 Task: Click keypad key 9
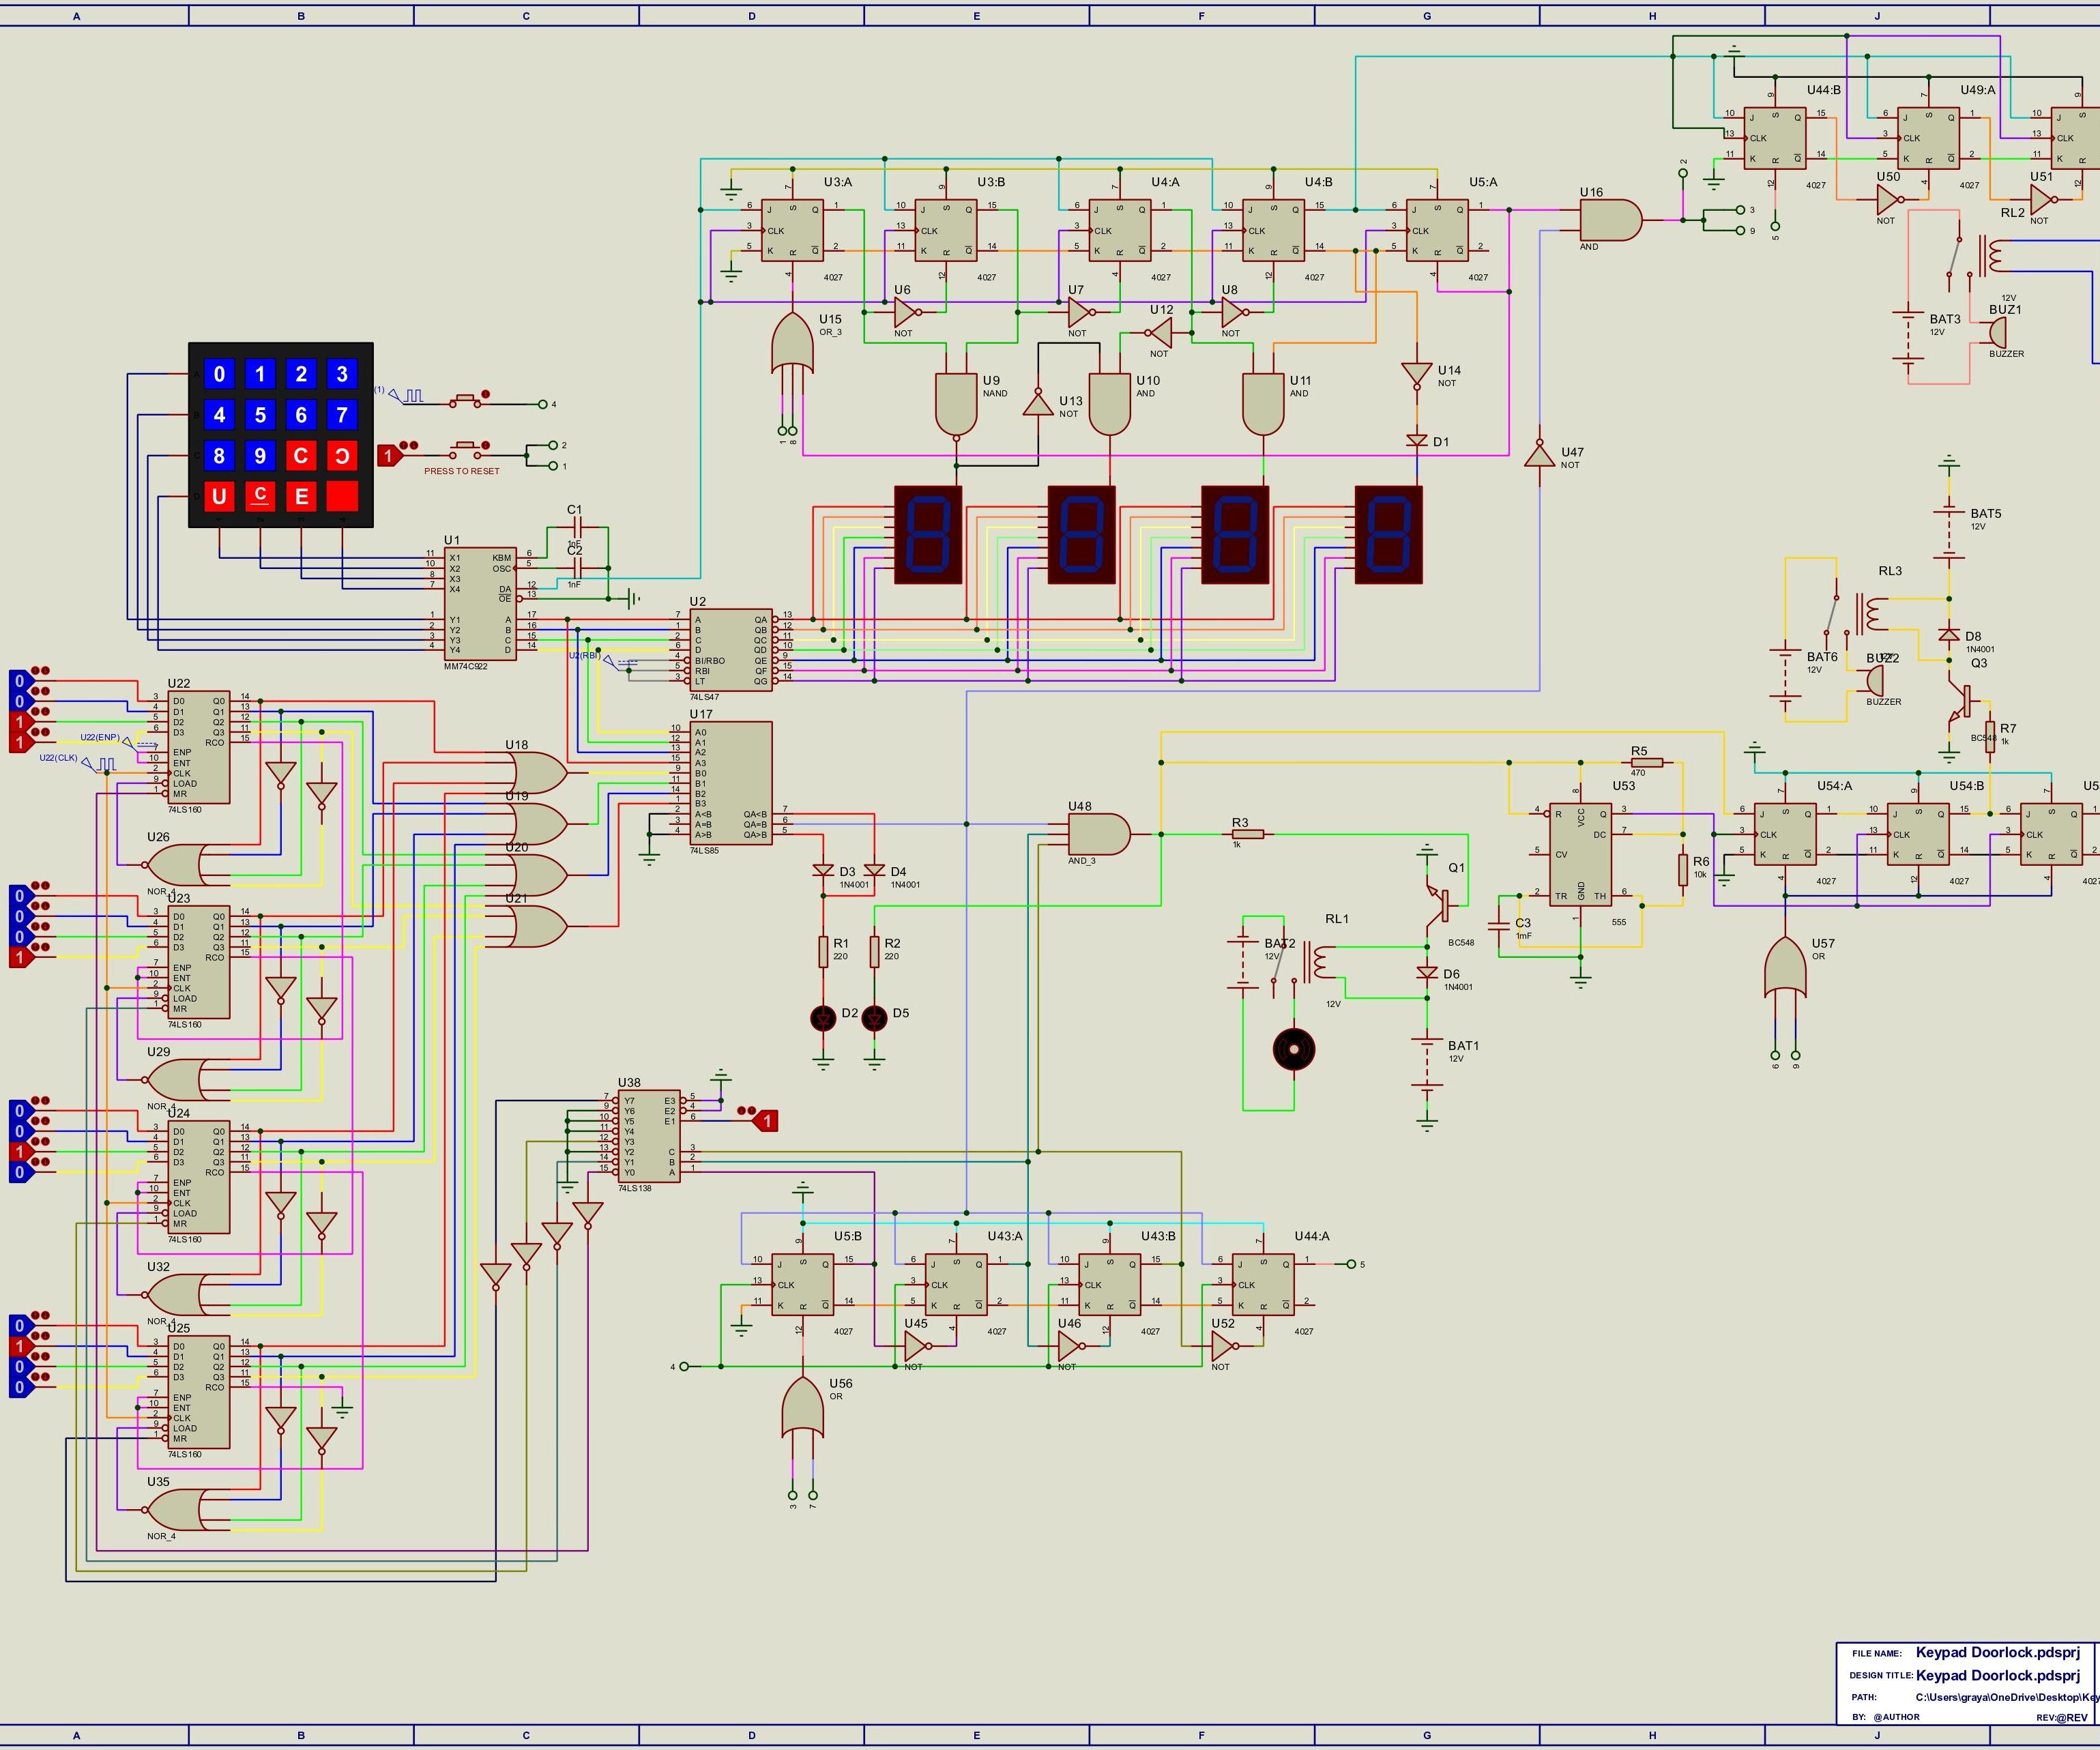[260, 456]
